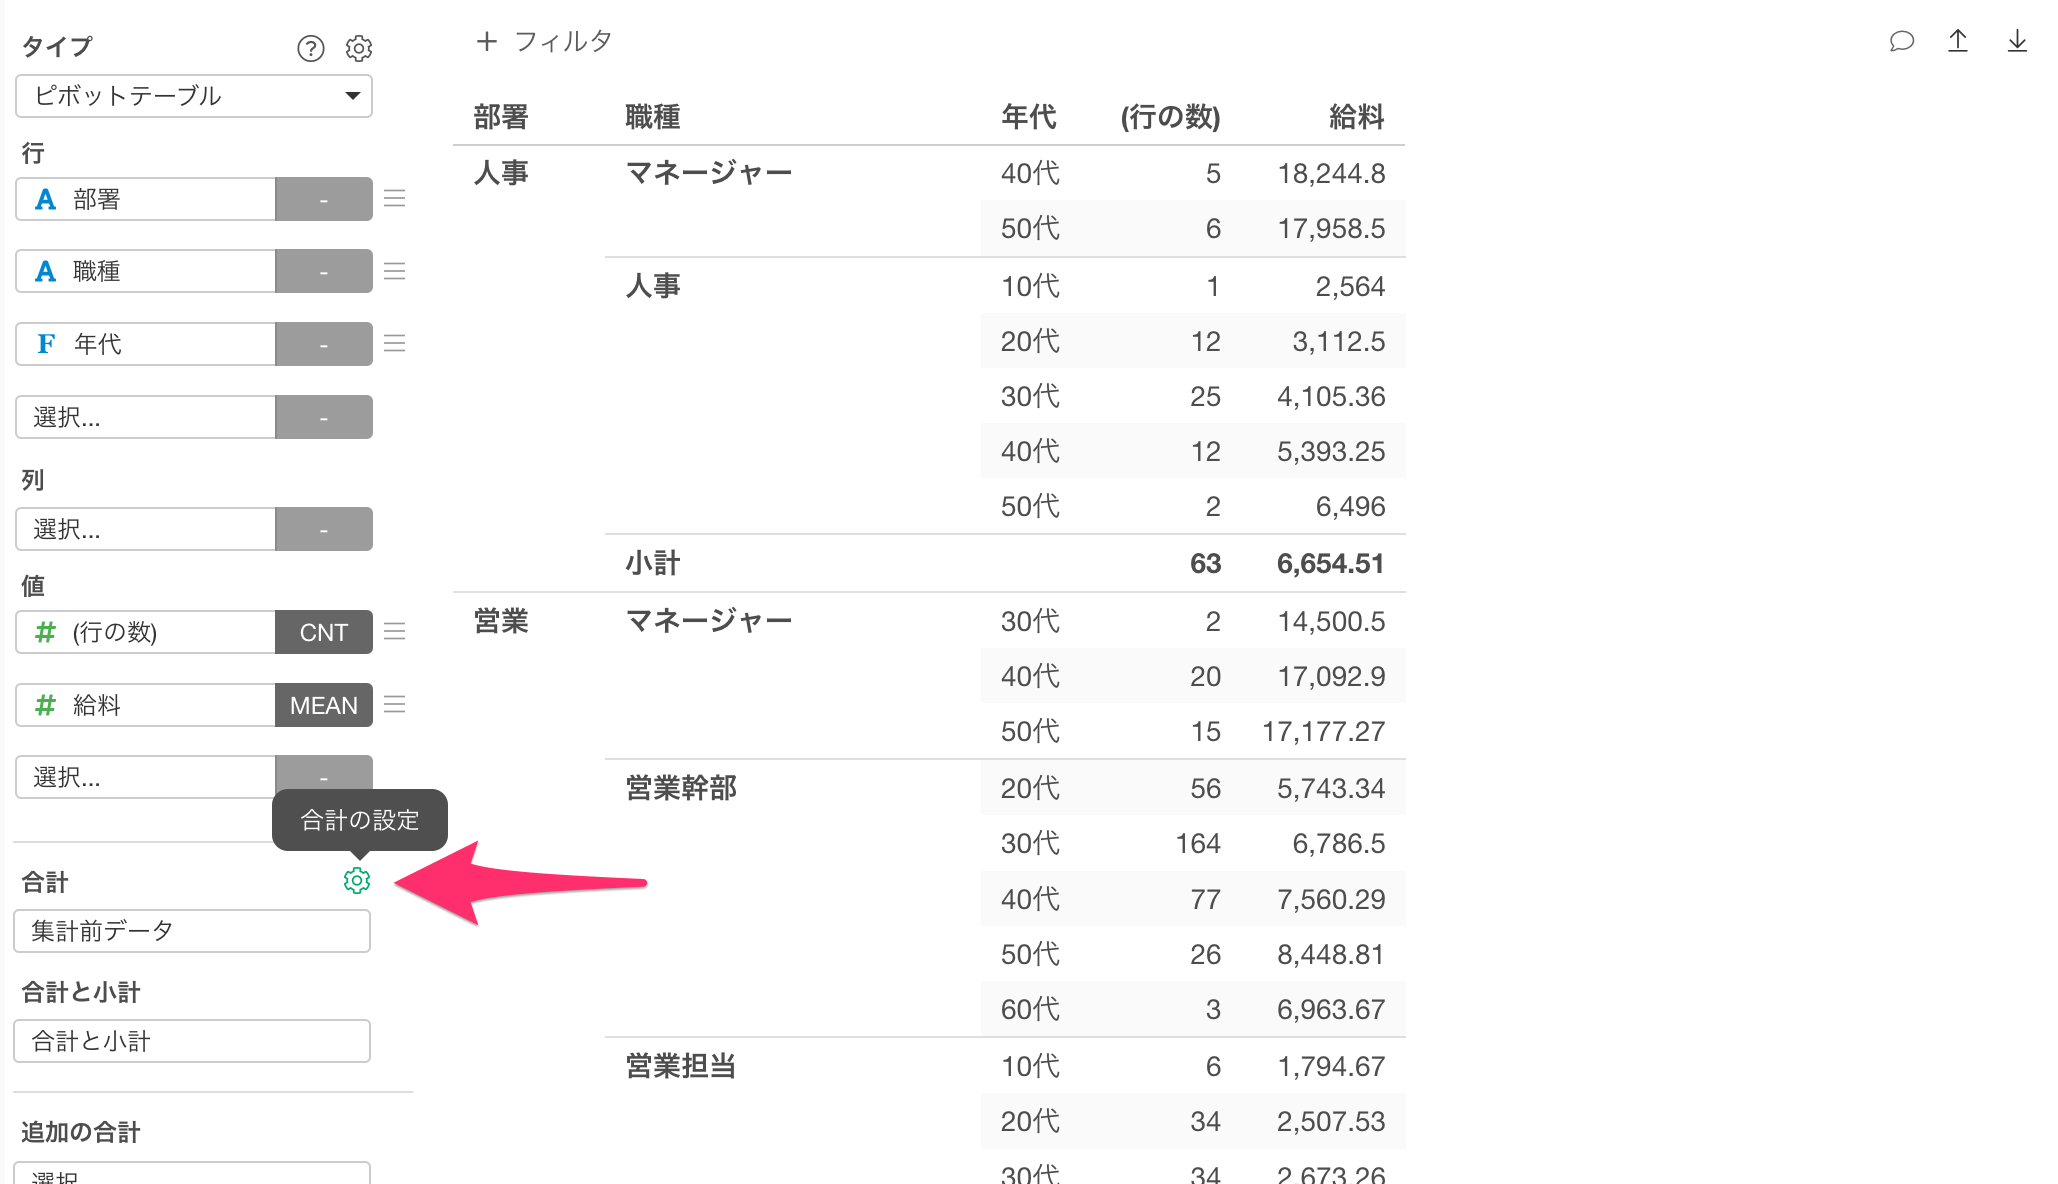The height and width of the screenshot is (1184, 2058).
Task: Click the hamburger menu icon for 職種 row
Action: (395, 271)
